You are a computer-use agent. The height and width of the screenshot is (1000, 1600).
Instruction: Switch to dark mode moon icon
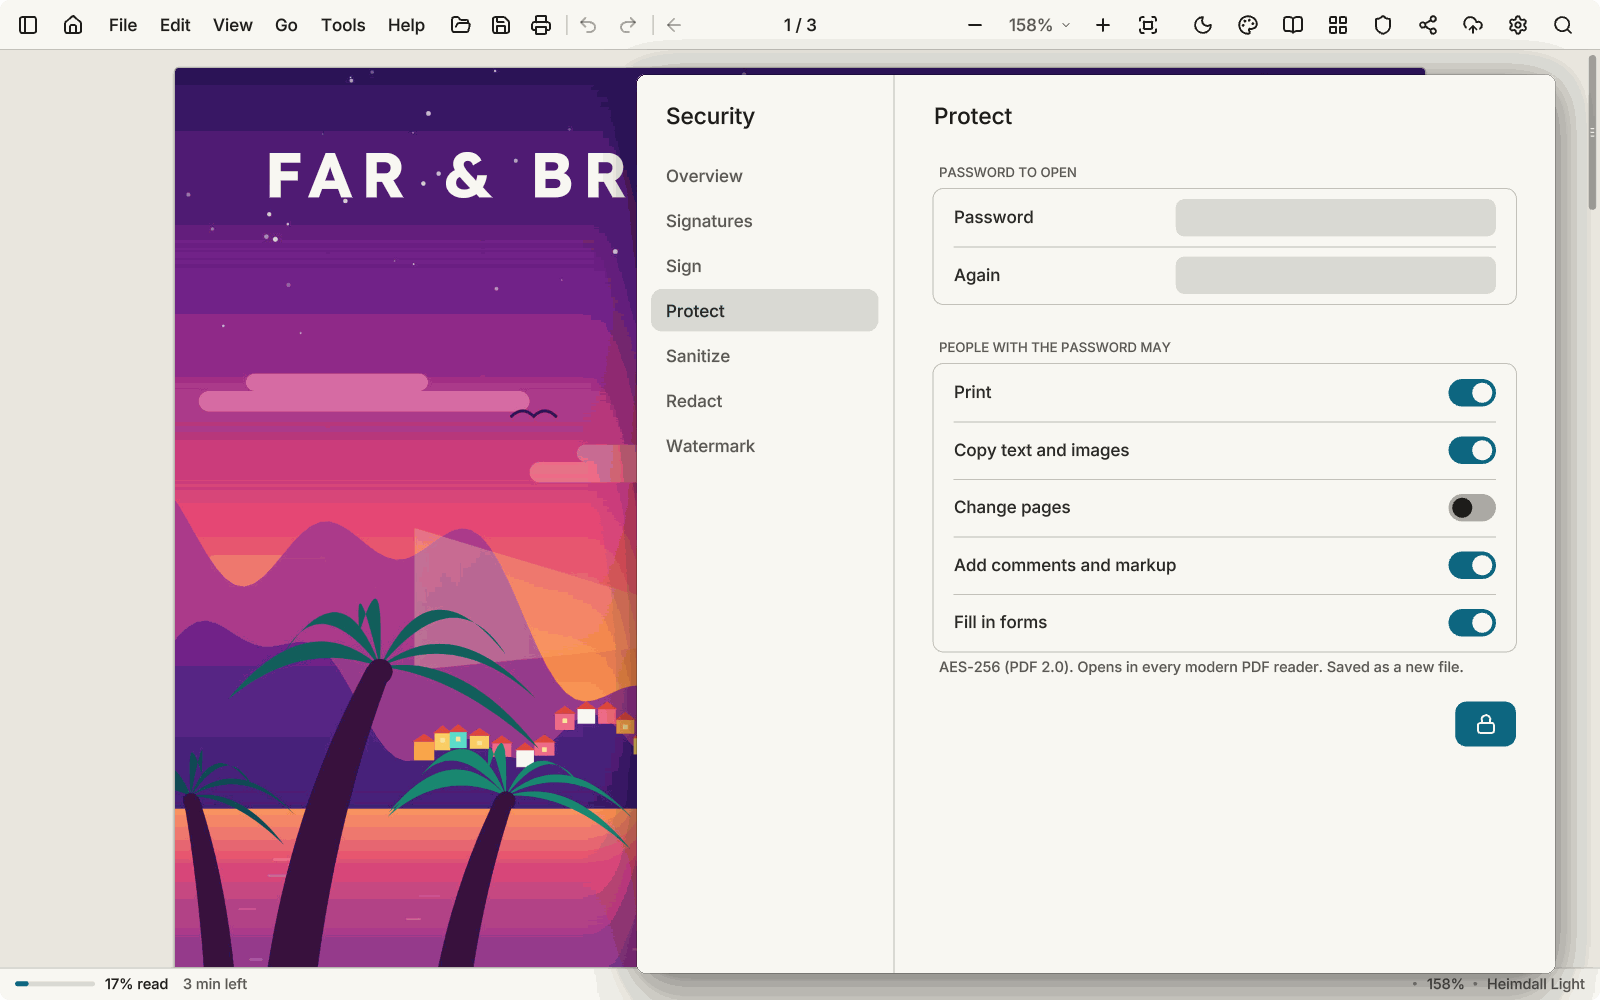(x=1203, y=25)
